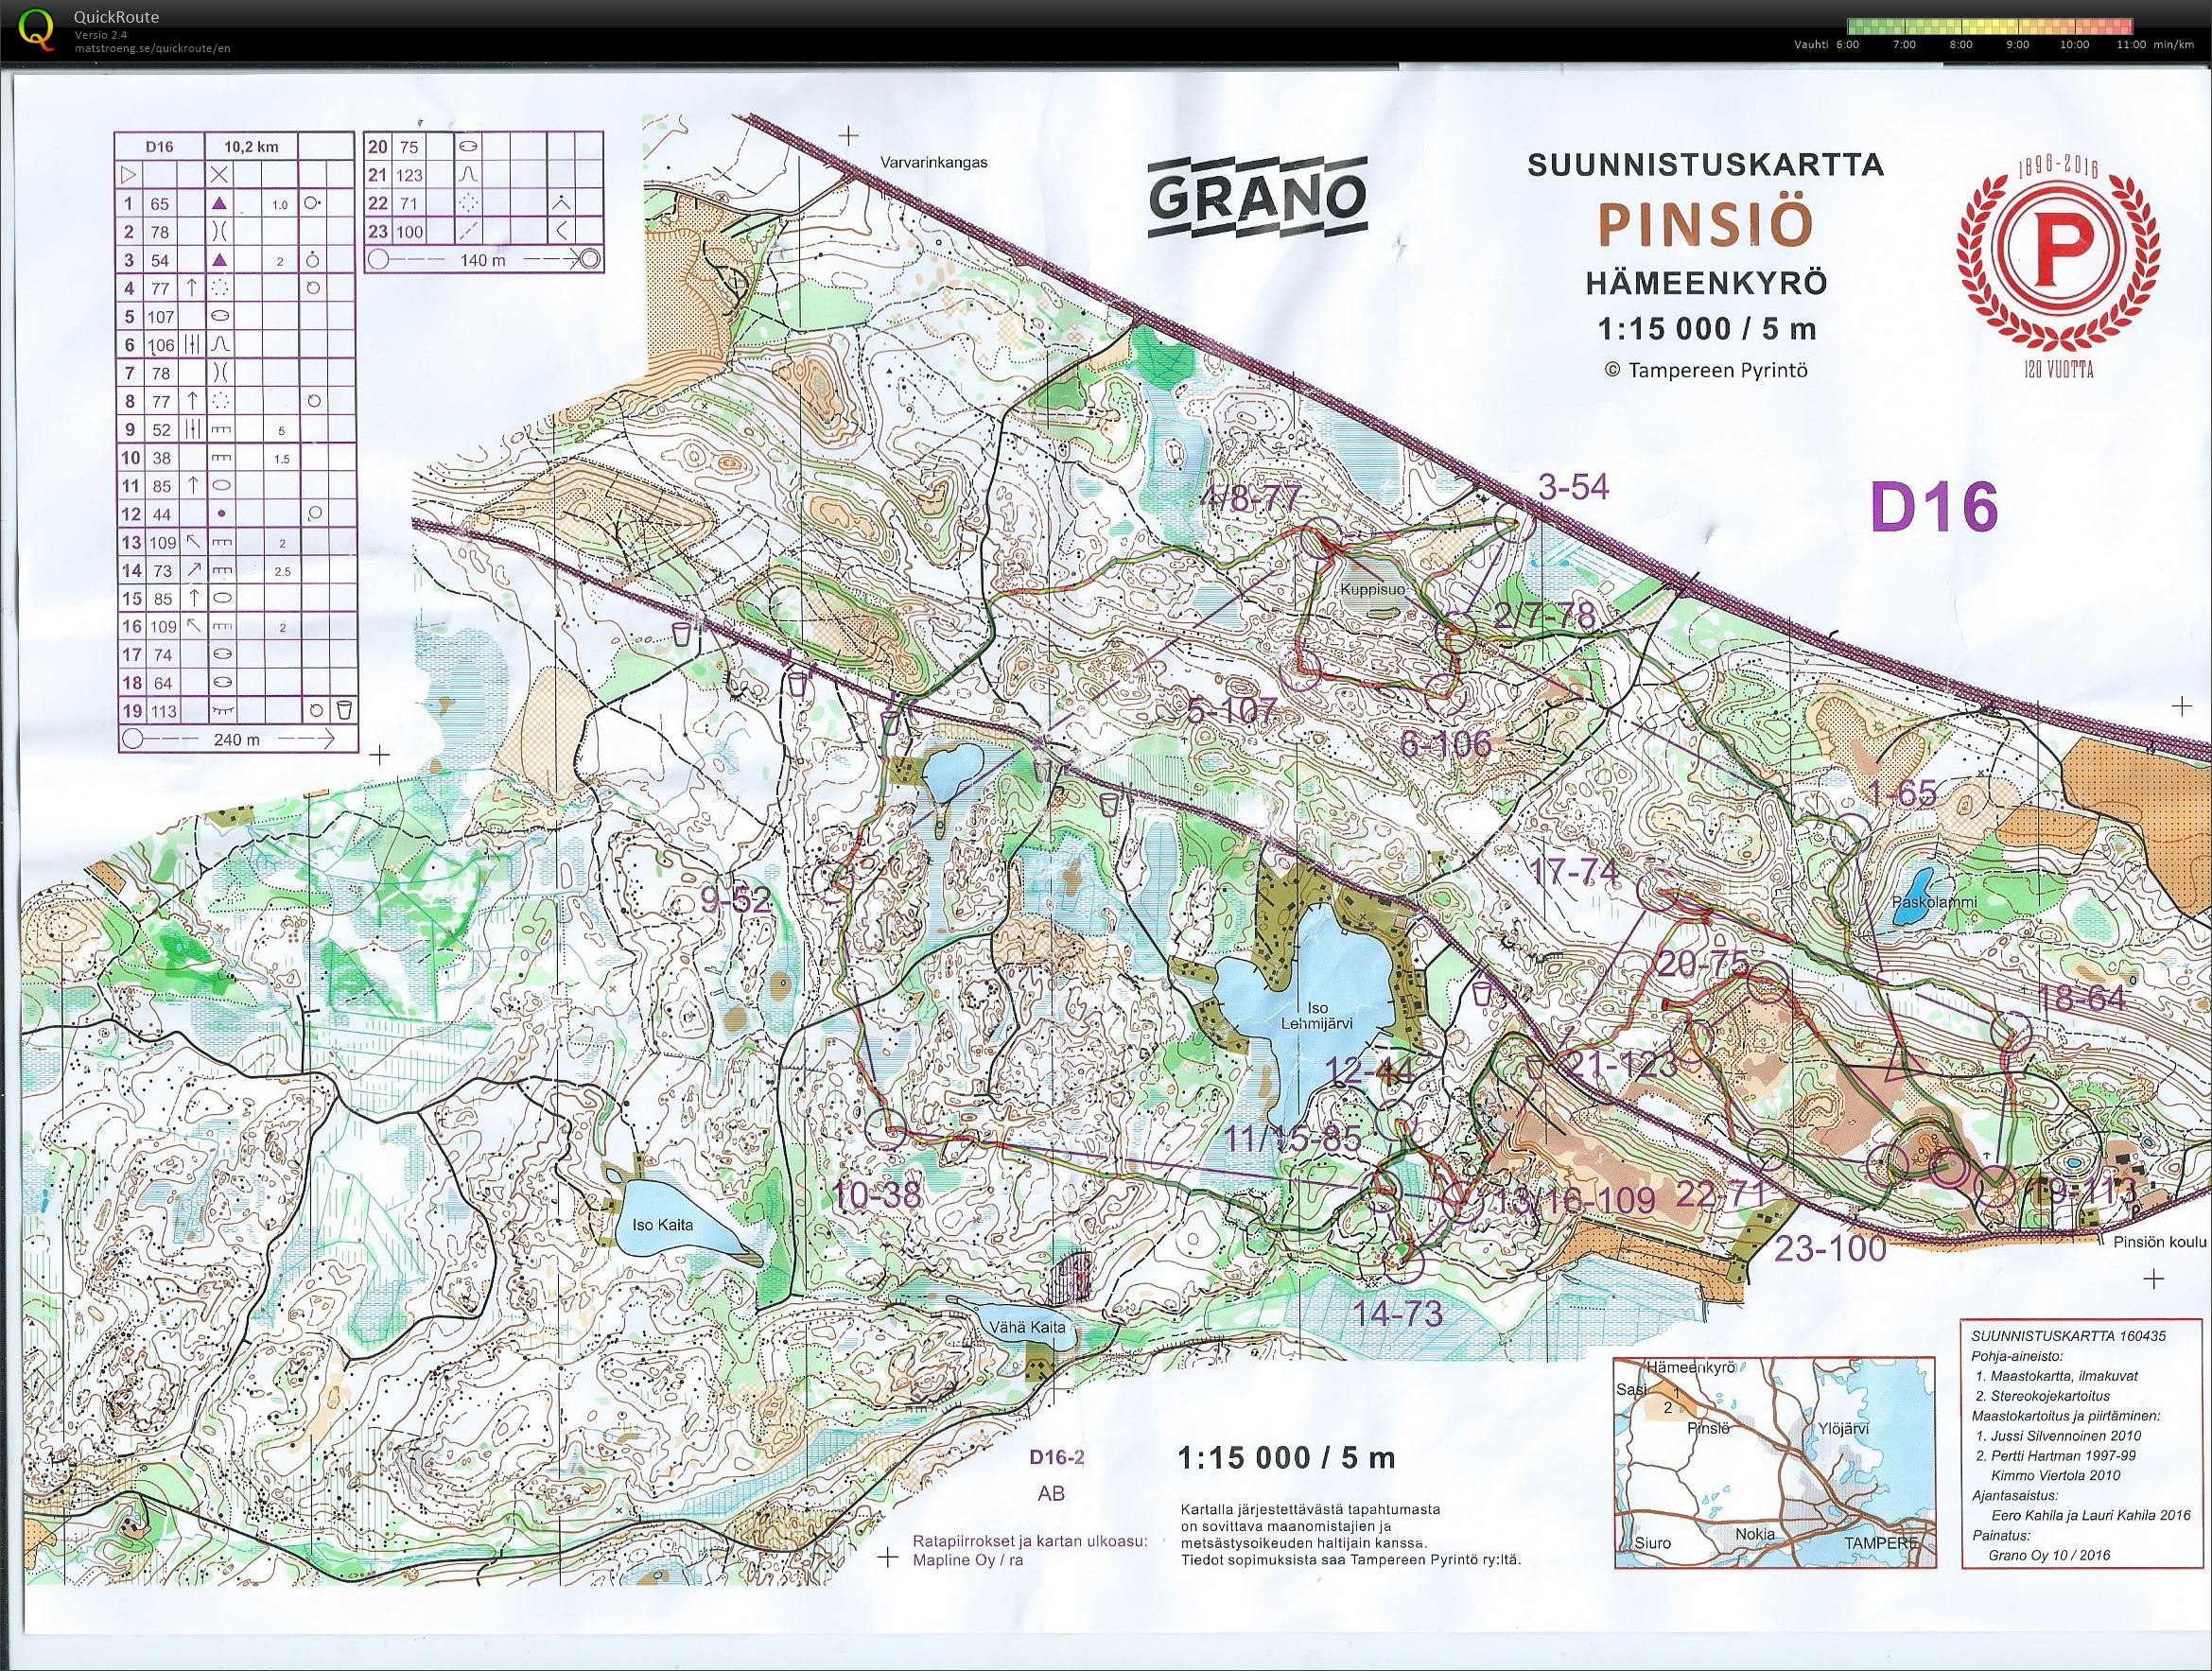Click the 'D16-2' course code
This screenshot has height=1671, width=2212.
[x=1057, y=1457]
